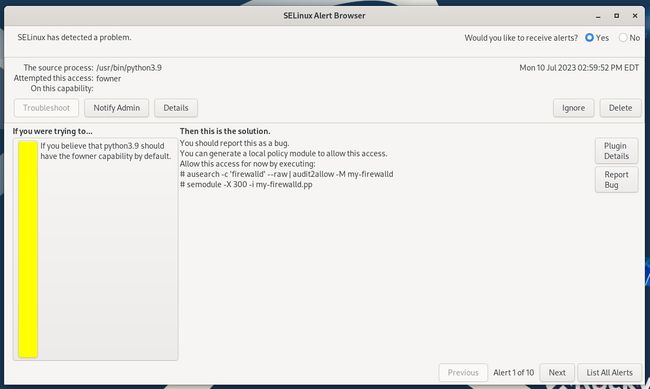
Task: Minimize the SELinux Alert Browser window
Action: point(598,16)
